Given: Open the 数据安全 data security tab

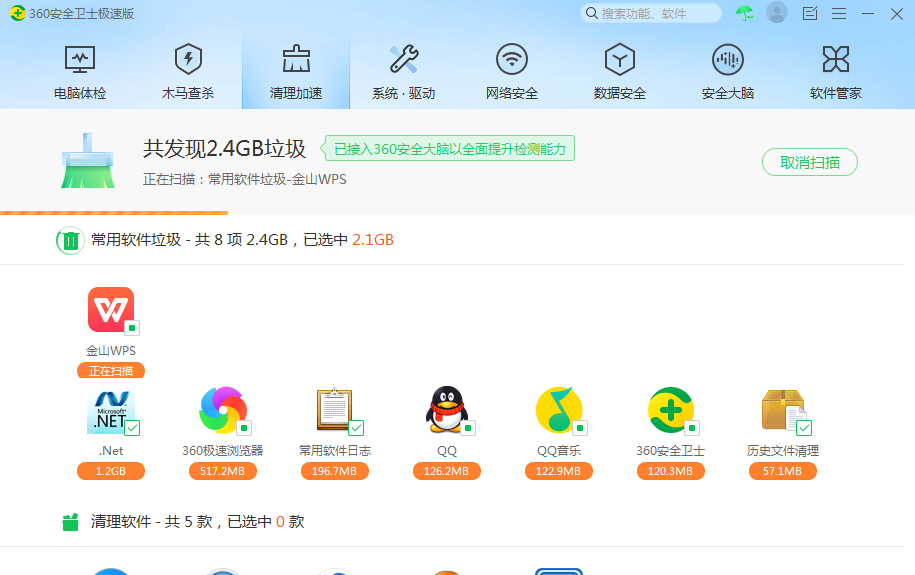Looking at the screenshot, I should click(620, 73).
